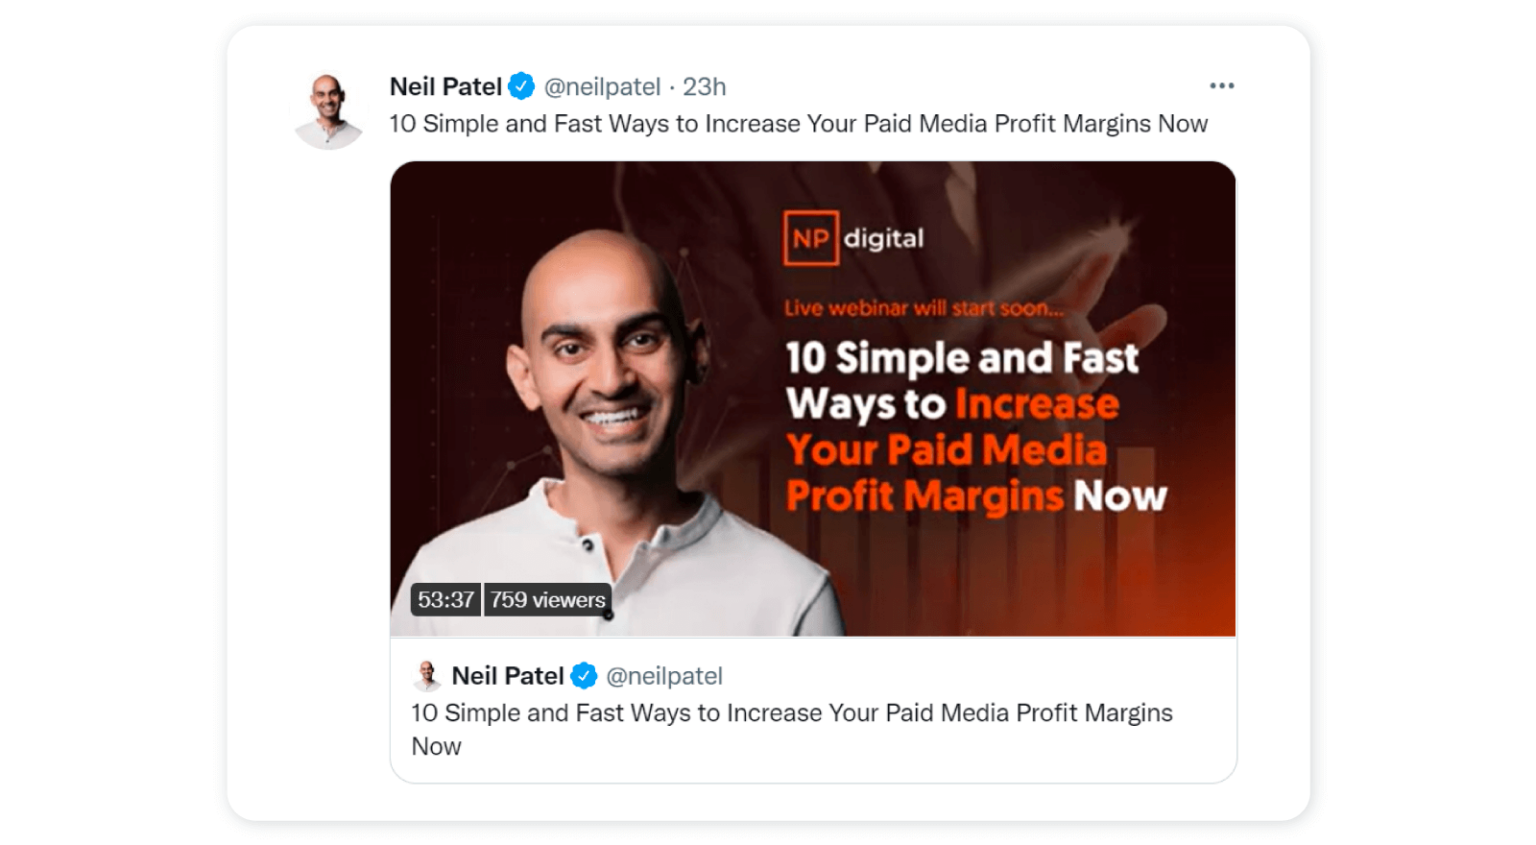Click the quoted tweet card
The width and height of the screenshot is (1536, 845).
click(812, 710)
